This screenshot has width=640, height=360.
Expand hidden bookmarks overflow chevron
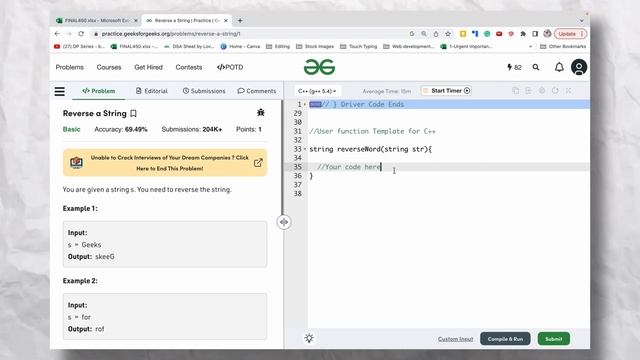530,47
